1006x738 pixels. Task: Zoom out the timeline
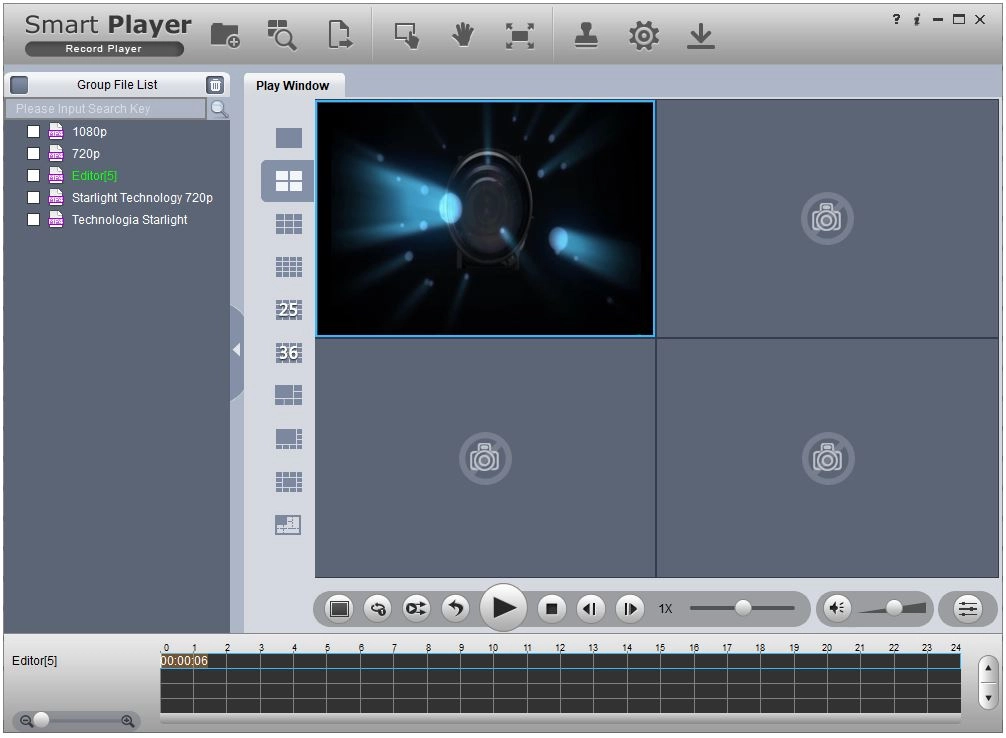pos(26,721)
